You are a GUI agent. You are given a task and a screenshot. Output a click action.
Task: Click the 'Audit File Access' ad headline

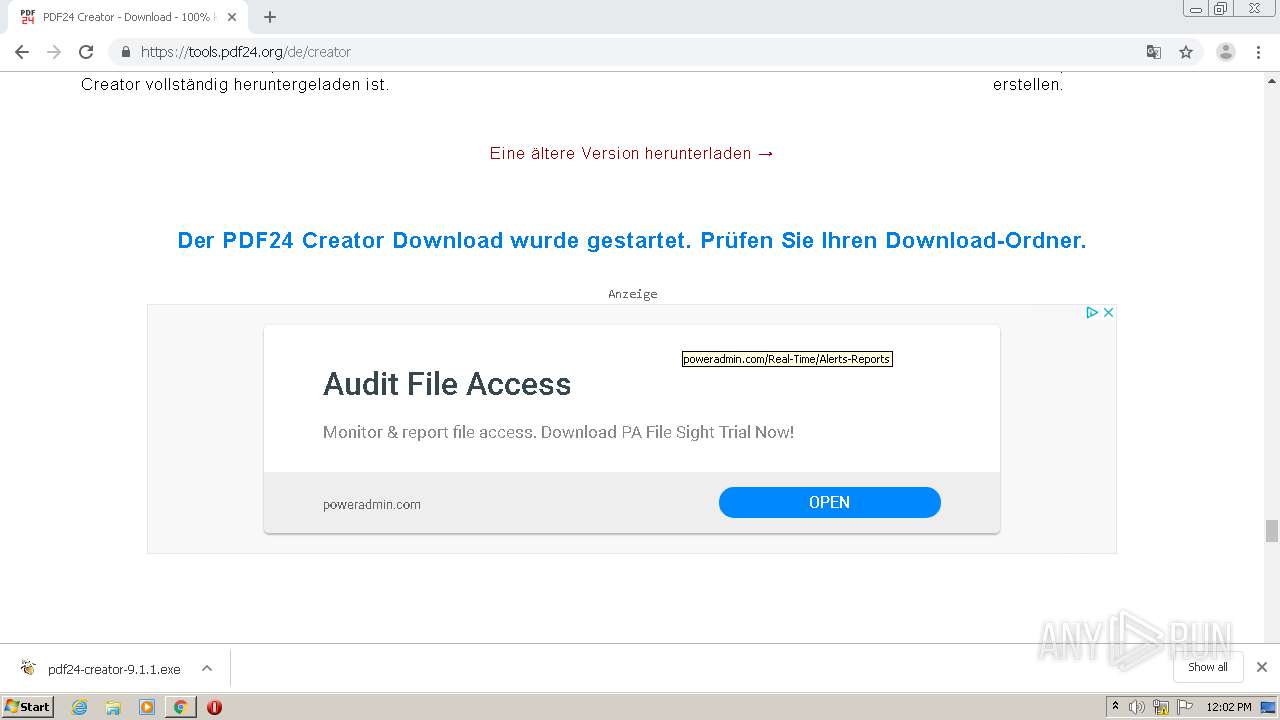pyautogui.click(x=447, y=384)
